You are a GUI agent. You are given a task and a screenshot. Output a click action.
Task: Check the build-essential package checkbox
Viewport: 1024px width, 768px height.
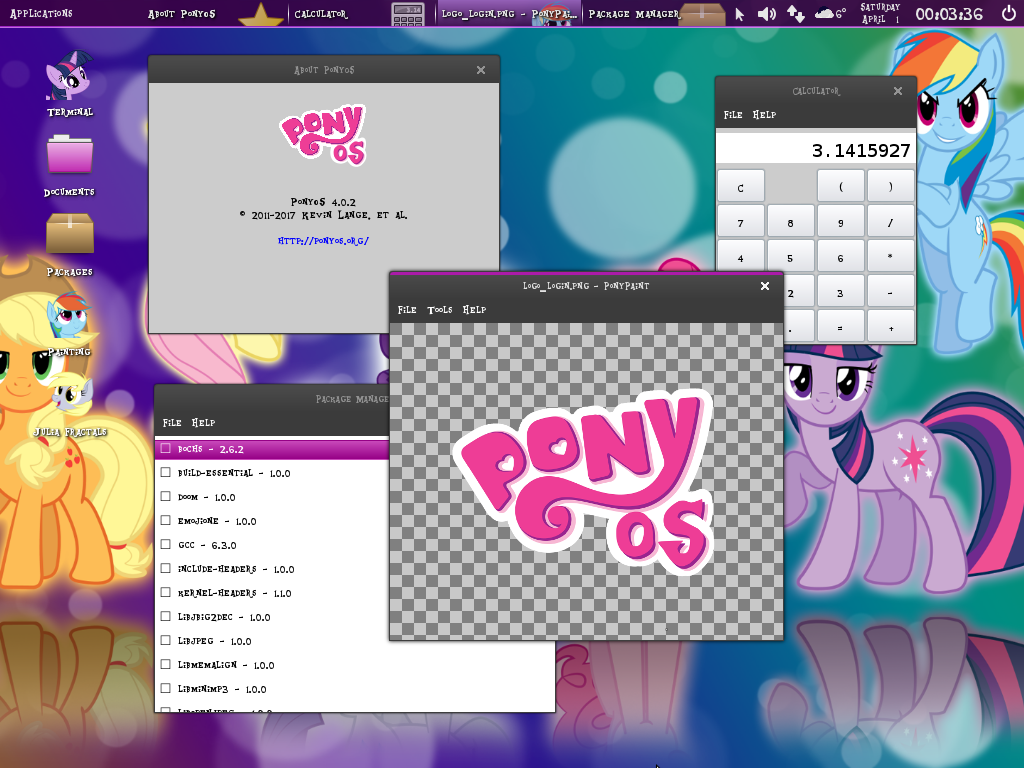(165, 472)
